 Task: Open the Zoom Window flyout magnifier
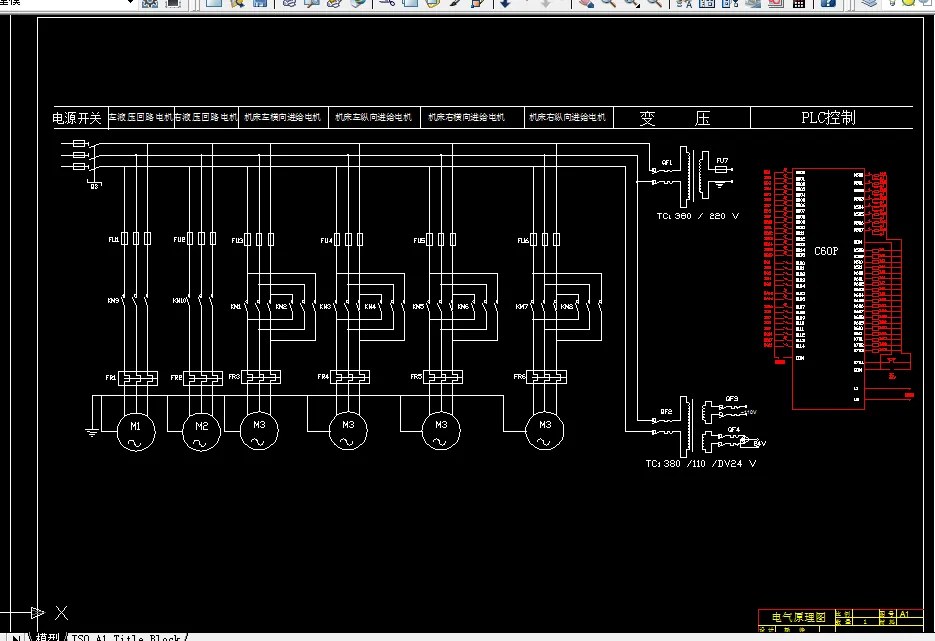[x=632, y=3]
